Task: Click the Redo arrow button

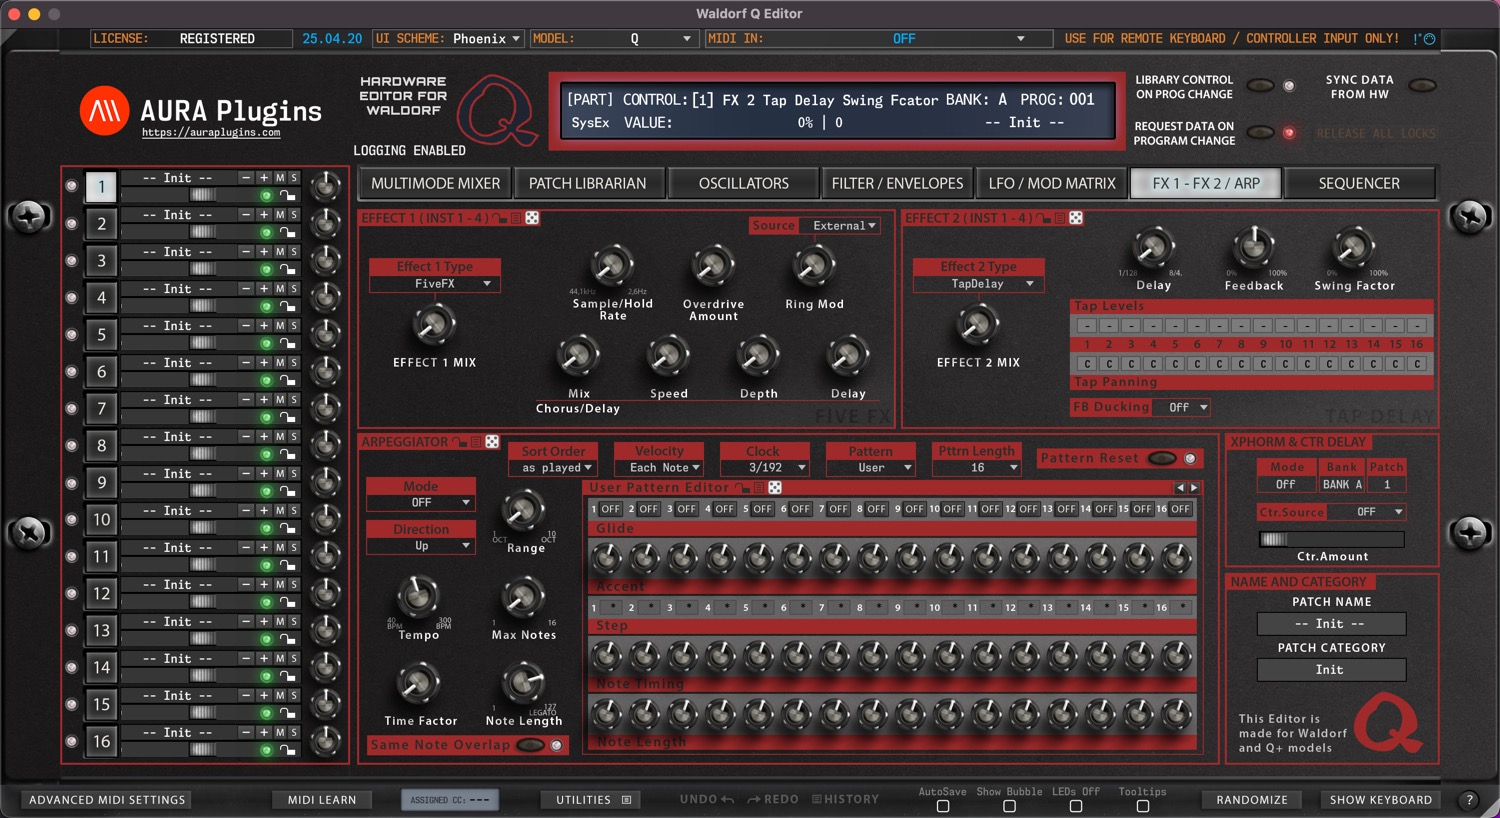Action: click(x=772, y=799)
